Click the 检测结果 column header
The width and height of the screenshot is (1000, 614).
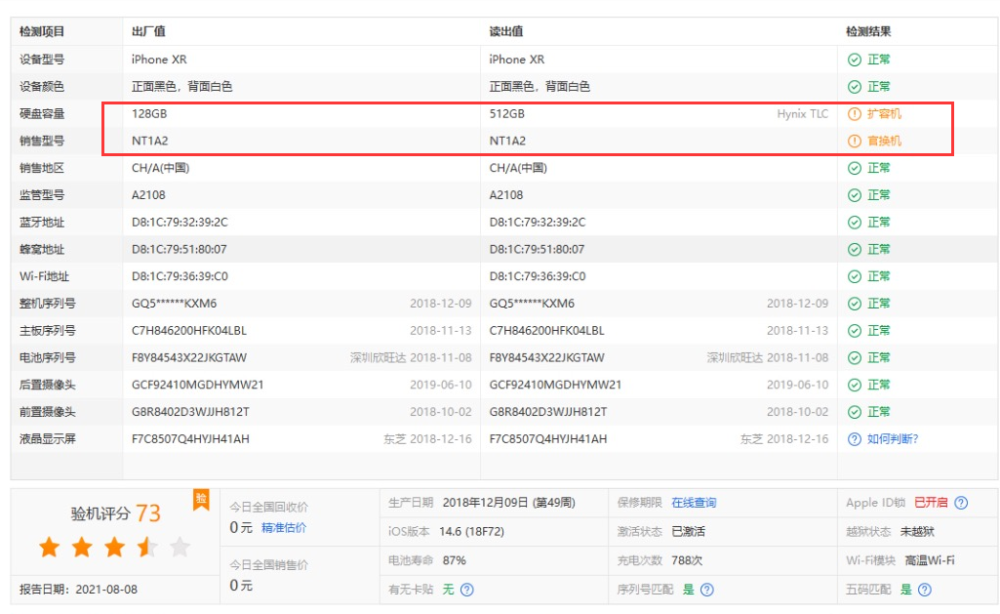click(869, 32)
